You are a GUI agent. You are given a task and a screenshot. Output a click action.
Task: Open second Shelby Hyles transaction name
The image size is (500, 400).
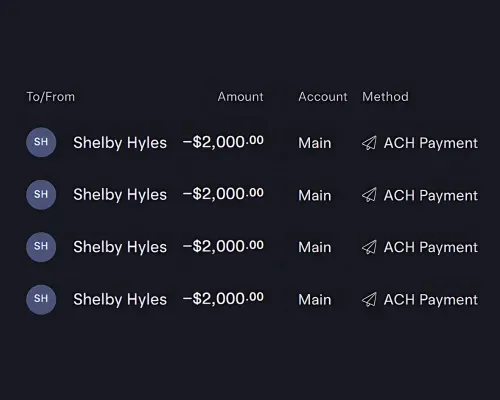[x=120, y=195]
